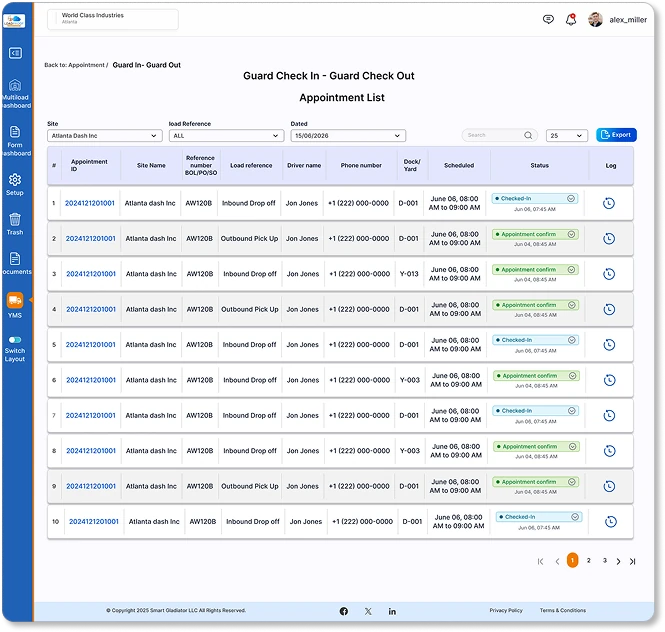Viewport: 665px width, 632px height.
Task: Jump to first page arrow
Action: tap(540, 562)
